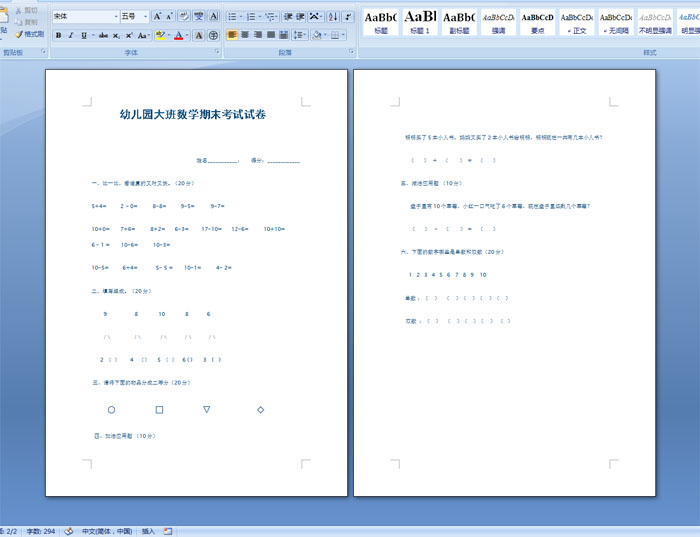This screenshot has height=537, width=700.
Task: Click the proofing check icon in status bar
Action: tap(69, 531)
